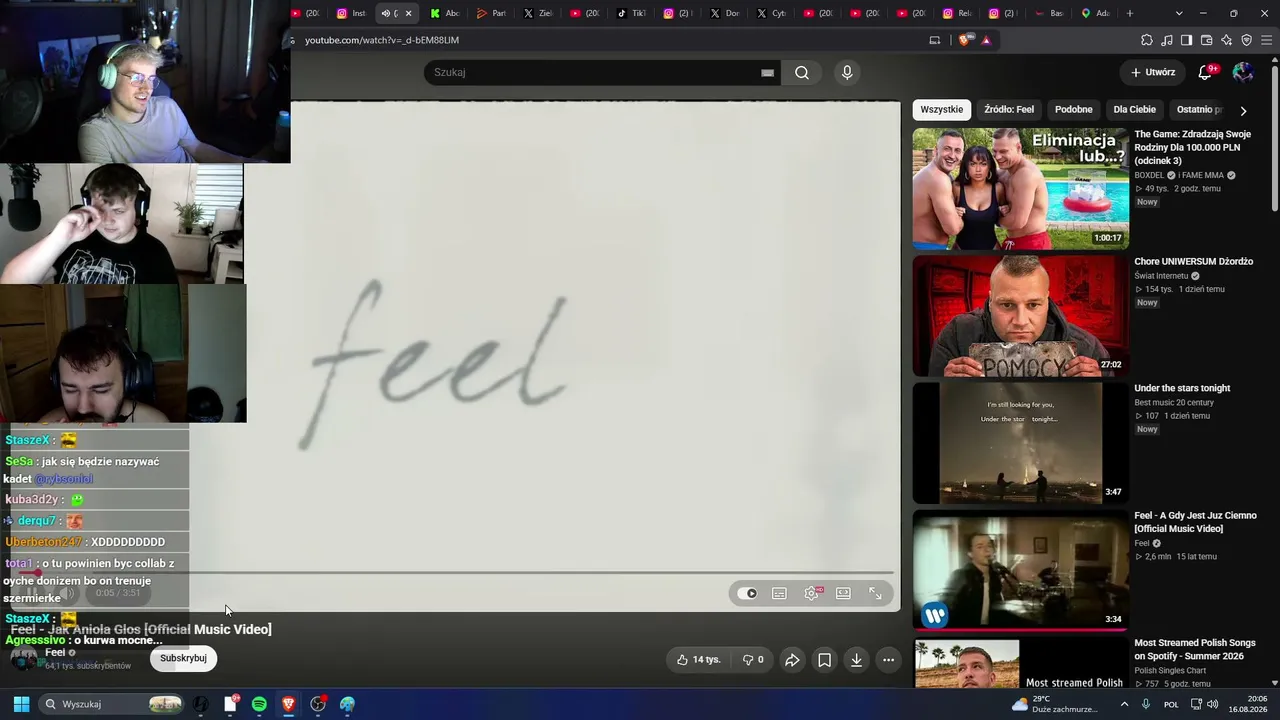Open 'Chore UNIWERSUM Dżordżo' video title

tap(1193, 262)
